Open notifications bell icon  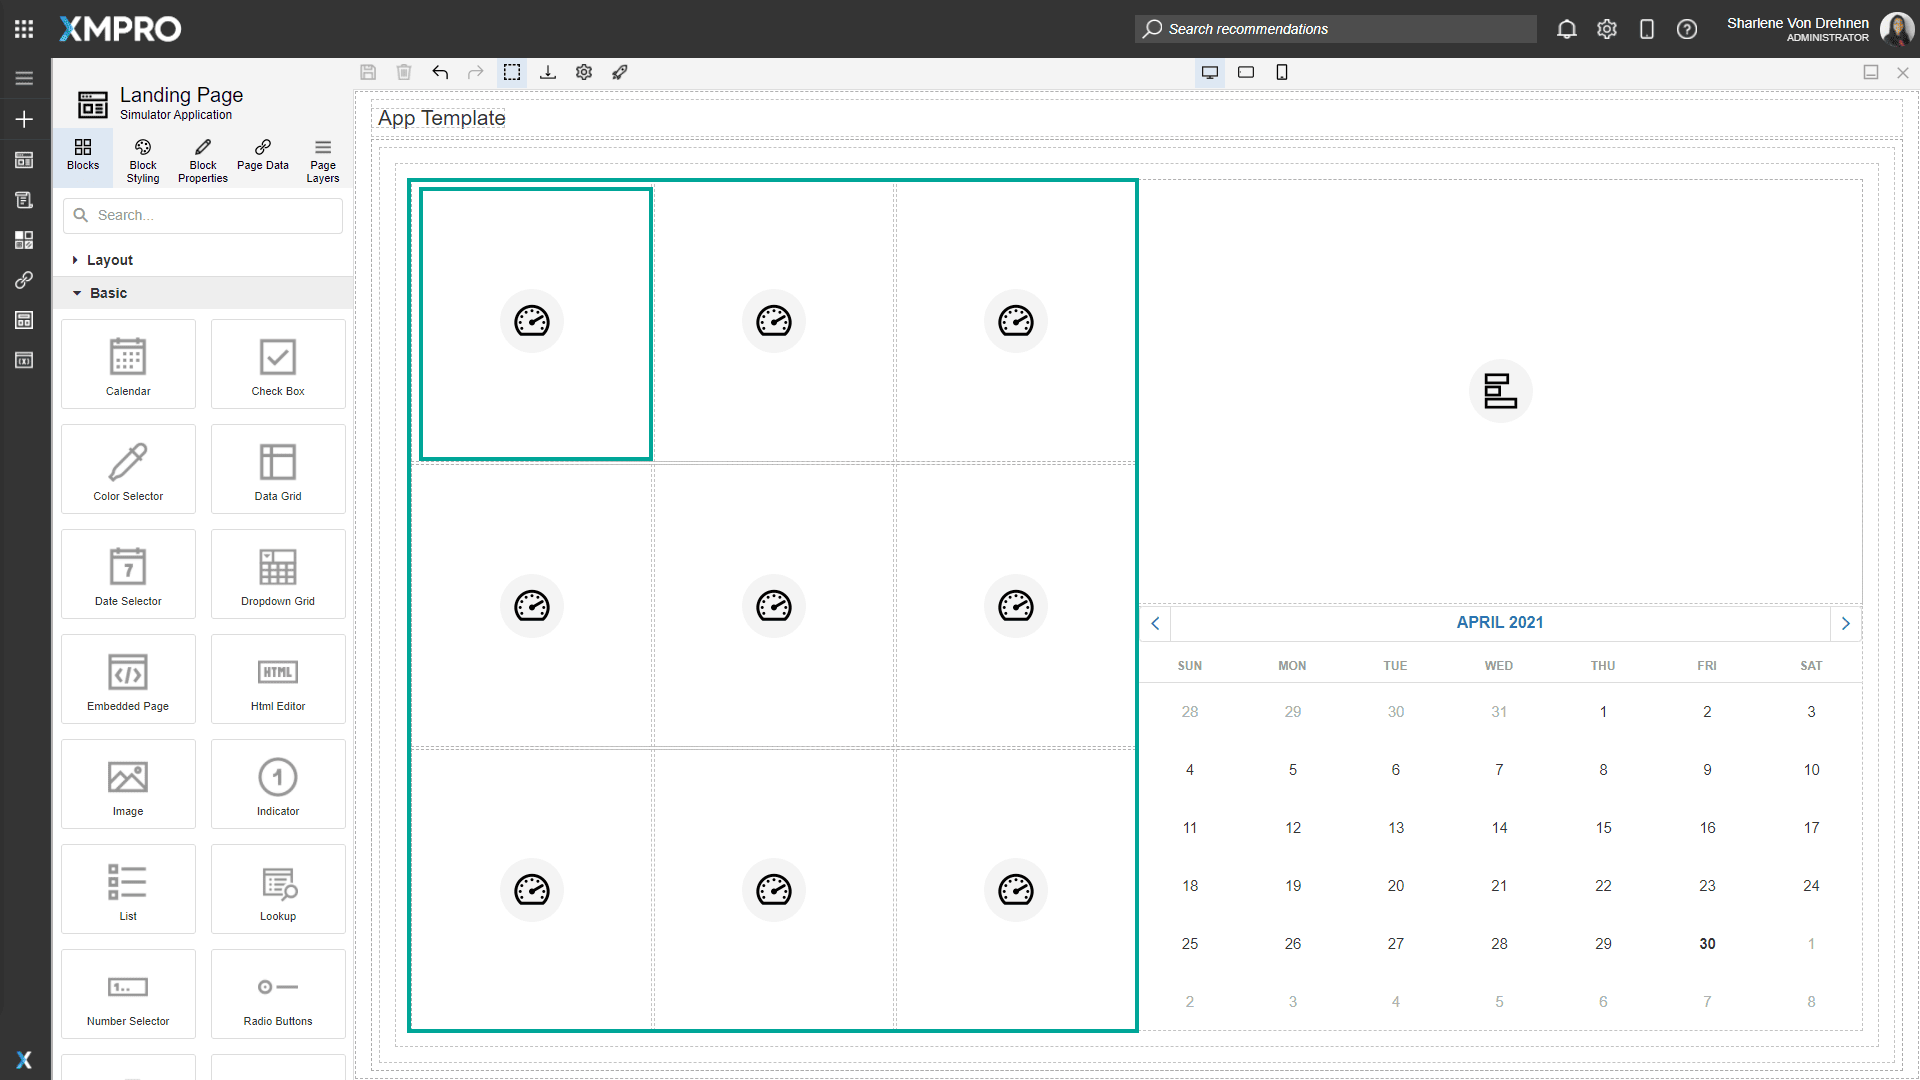tap(1567, 29)
